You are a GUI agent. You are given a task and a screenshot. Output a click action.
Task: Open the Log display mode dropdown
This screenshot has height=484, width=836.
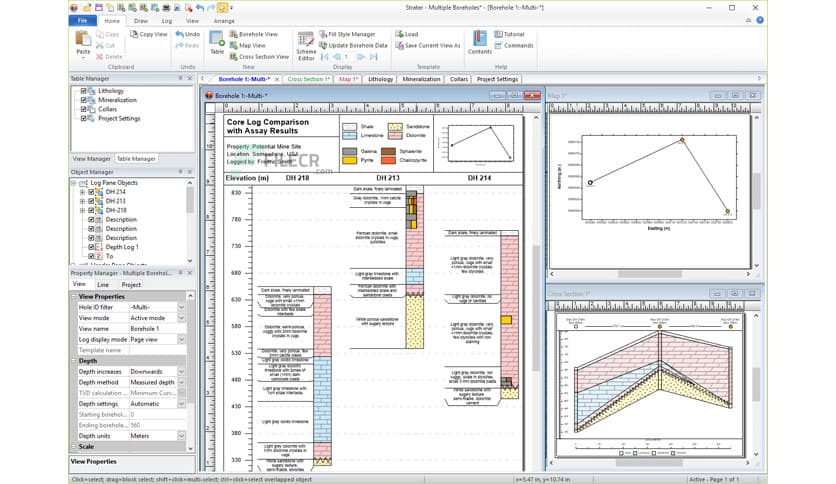181,339
